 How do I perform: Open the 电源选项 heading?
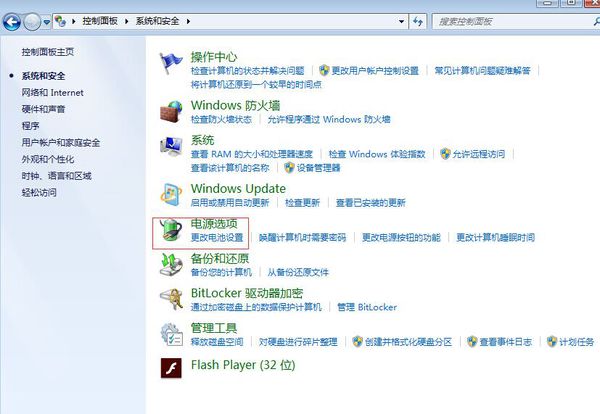(x=214, y=223)
